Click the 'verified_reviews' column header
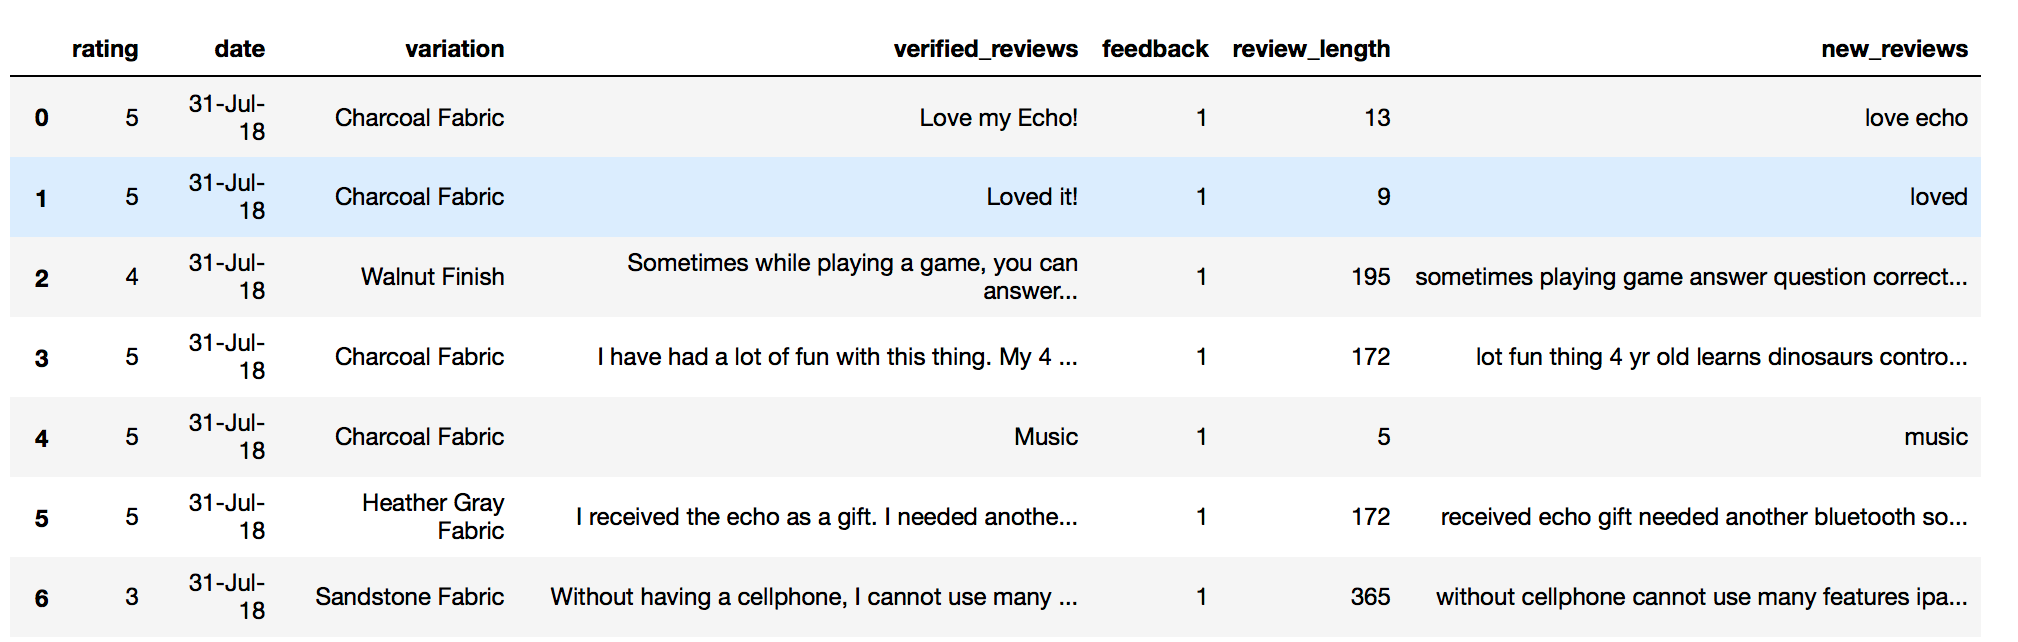The height and width of the screenshot is (642, 2018). (985, 49)
